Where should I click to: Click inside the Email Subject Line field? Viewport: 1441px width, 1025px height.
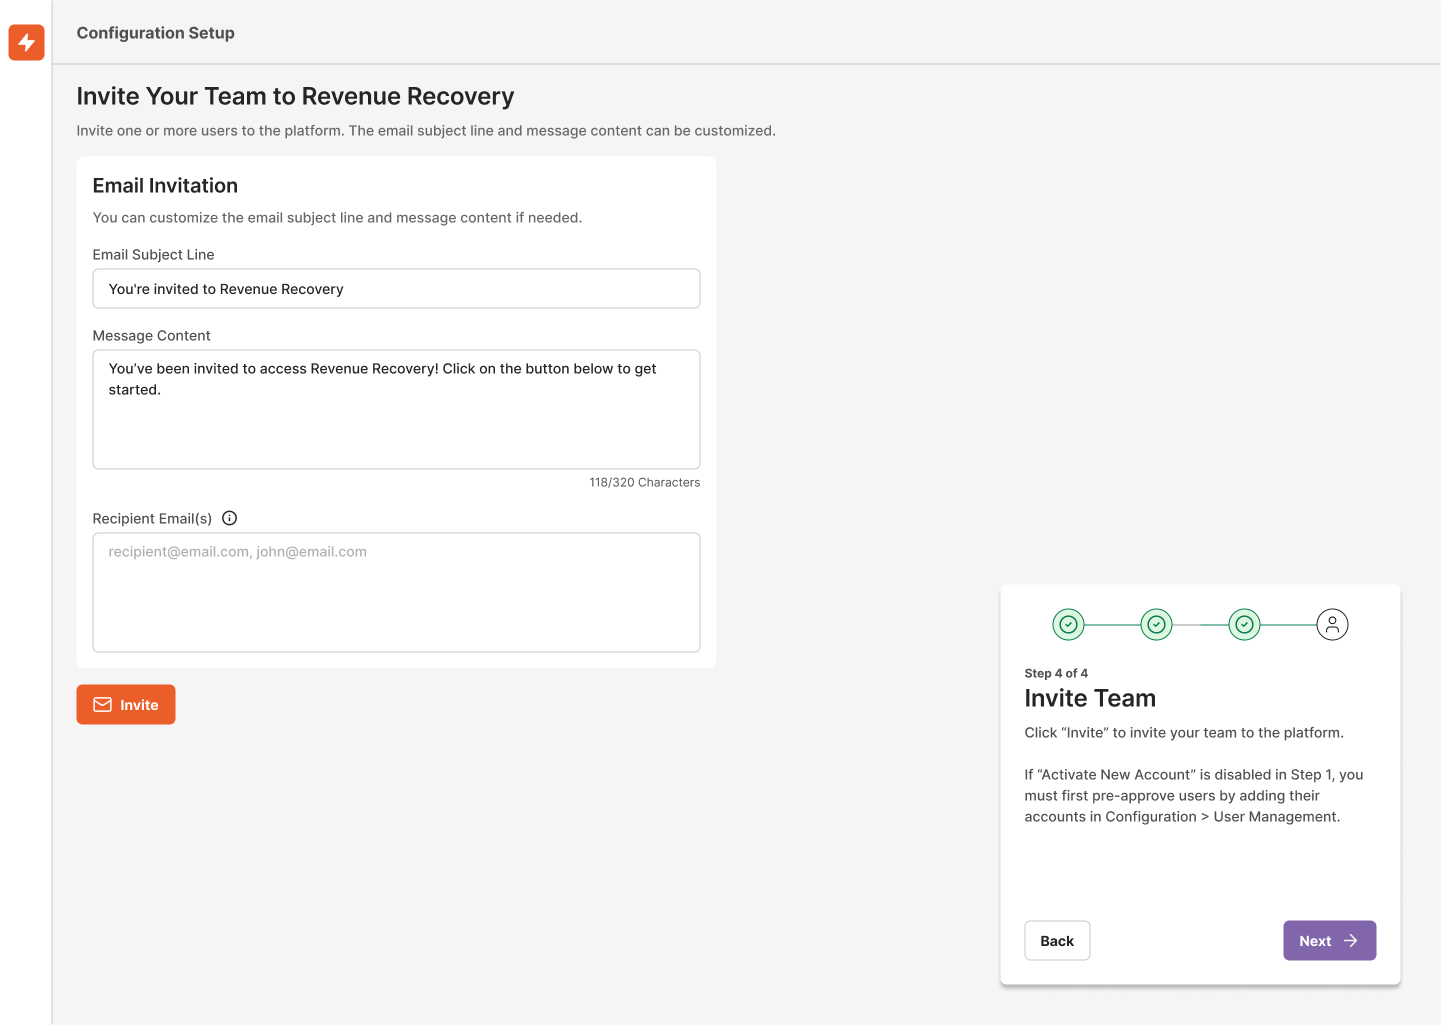[396, 288]
